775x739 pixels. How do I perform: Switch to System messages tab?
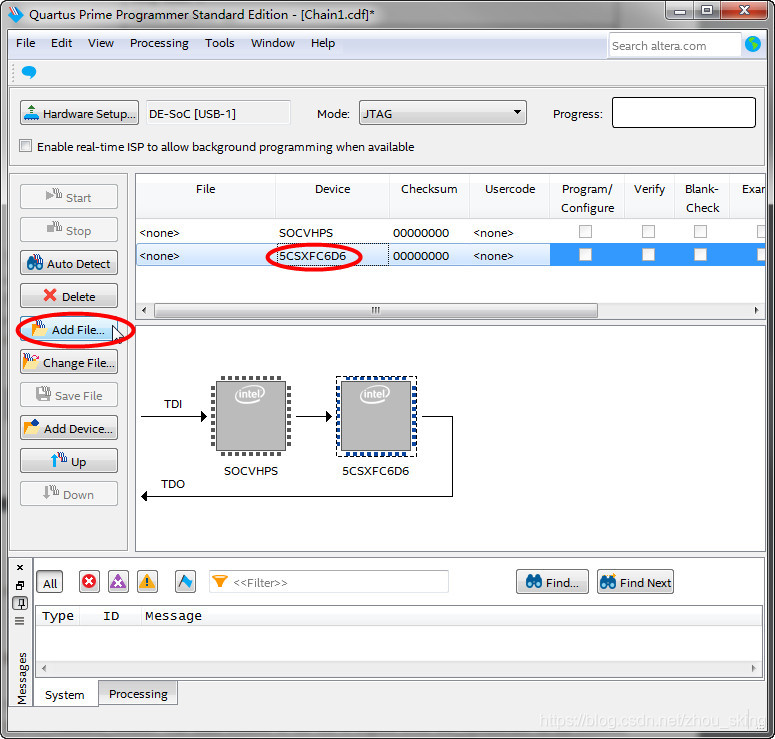pos(65,695)
